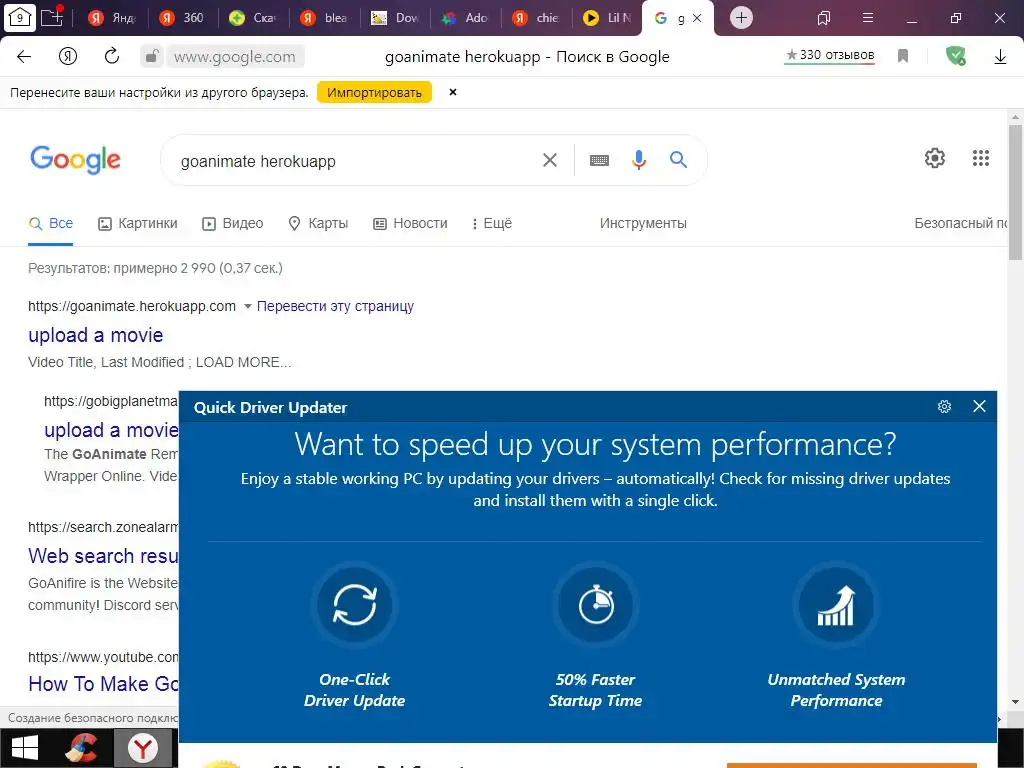Switch to the Скачать tab with the green icon

click(x=253, y=18)
